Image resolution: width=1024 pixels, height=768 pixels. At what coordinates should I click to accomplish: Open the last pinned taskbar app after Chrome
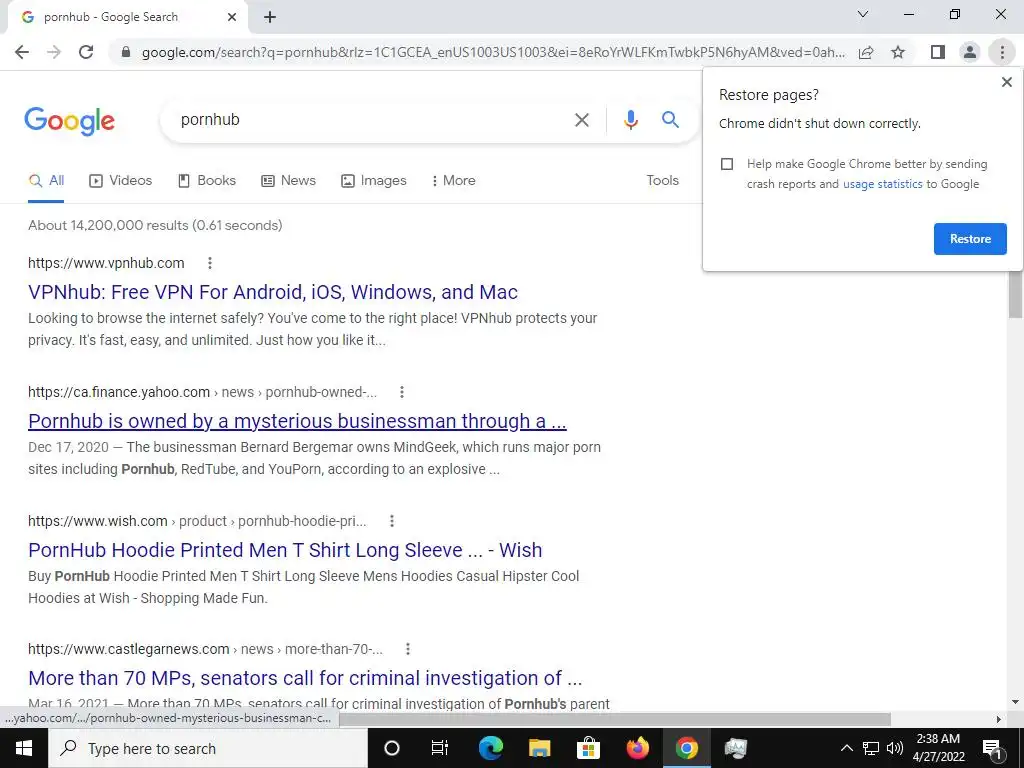pyautogui.click(x=735, y=748)
